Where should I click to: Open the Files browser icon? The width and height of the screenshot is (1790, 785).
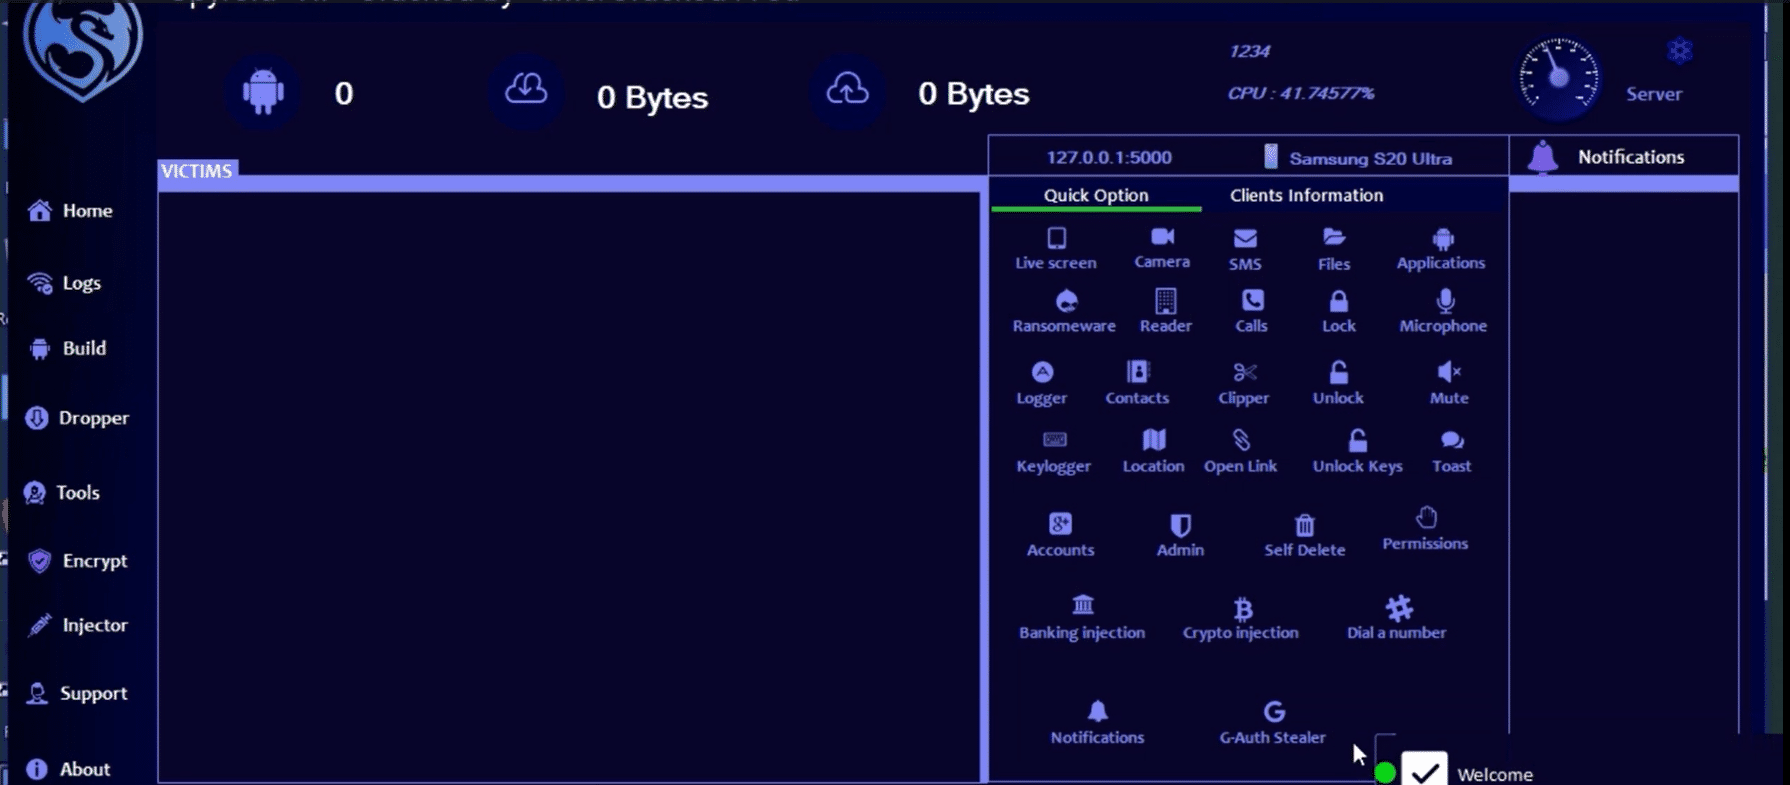1334,238
